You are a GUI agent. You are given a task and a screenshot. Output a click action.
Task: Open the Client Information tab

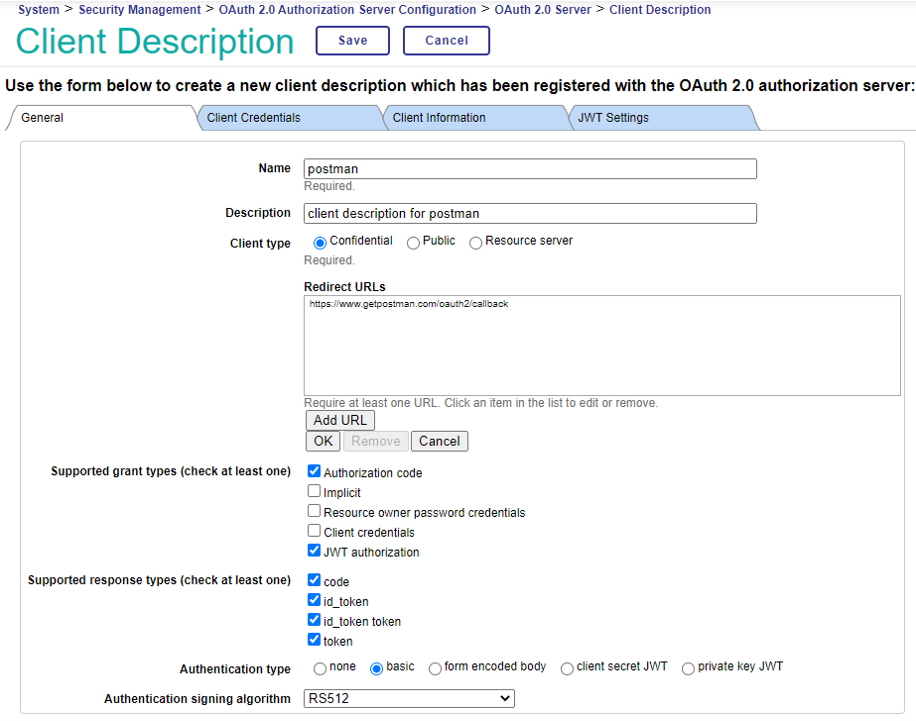pyautogui.click(x=439, y=118)
